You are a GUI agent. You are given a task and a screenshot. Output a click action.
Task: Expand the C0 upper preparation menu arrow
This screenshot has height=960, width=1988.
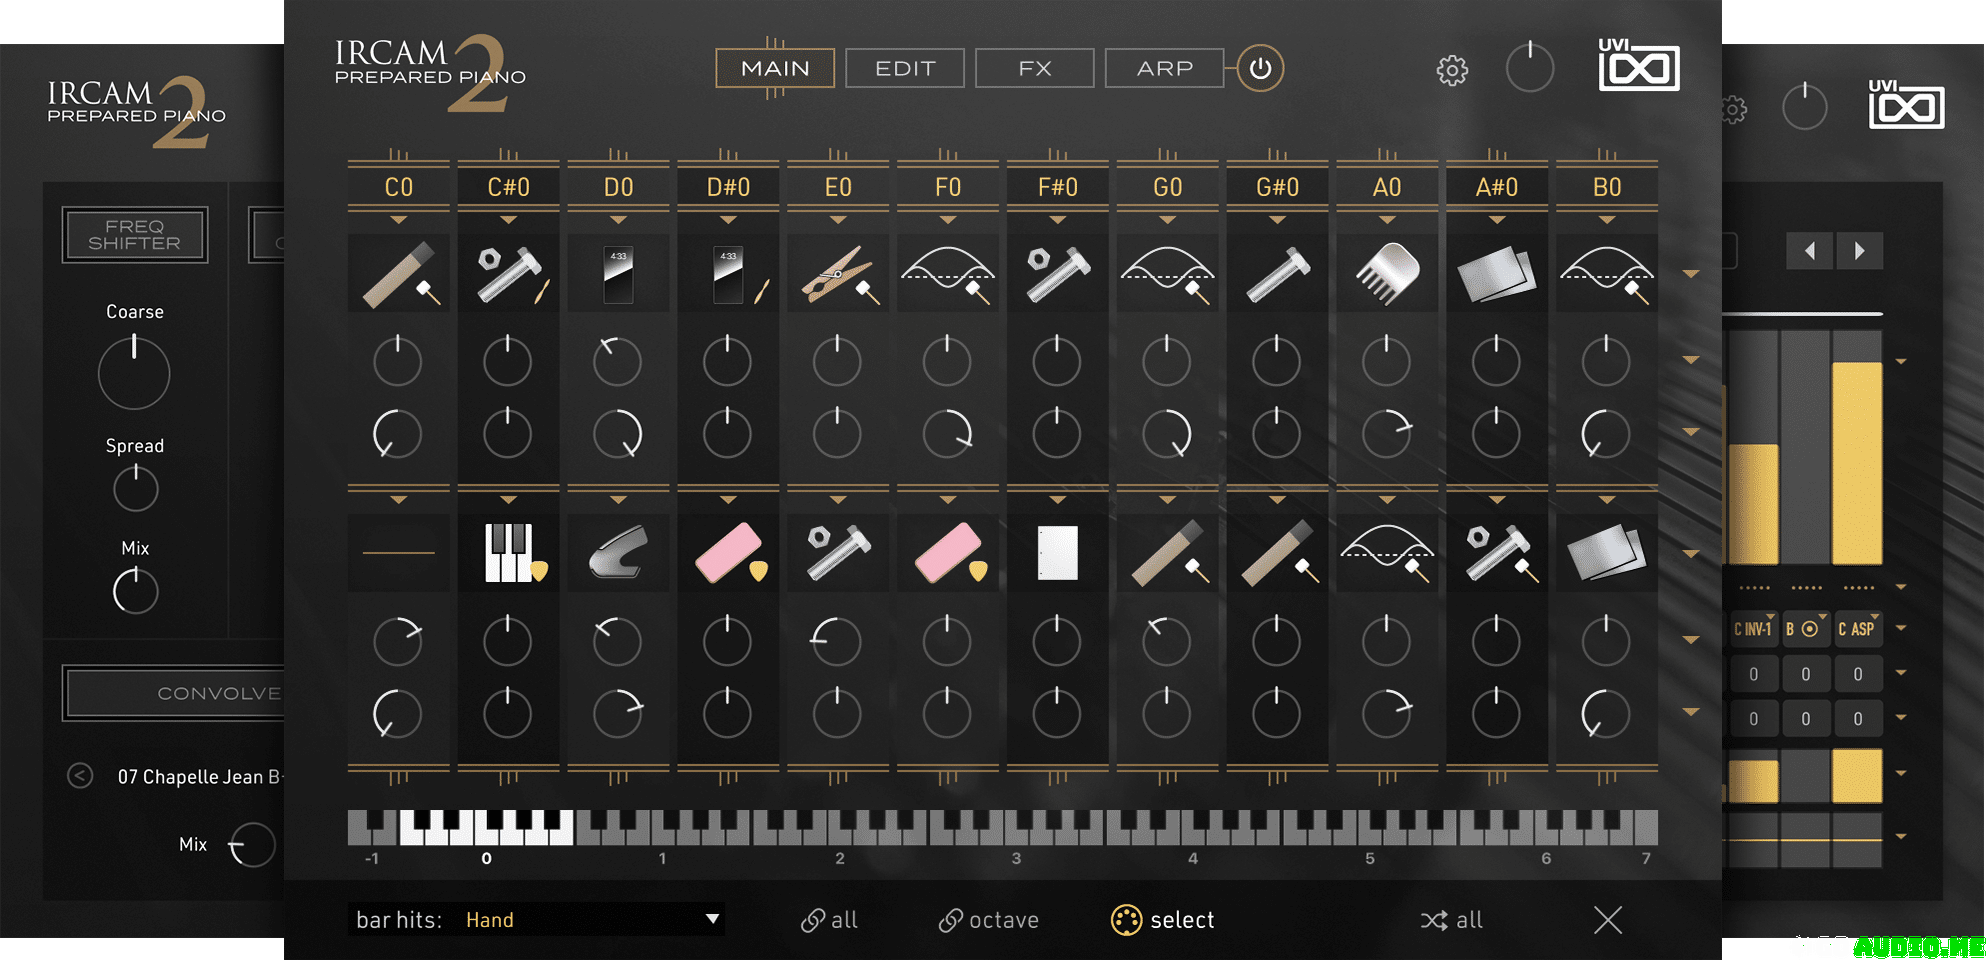(399, 220)
